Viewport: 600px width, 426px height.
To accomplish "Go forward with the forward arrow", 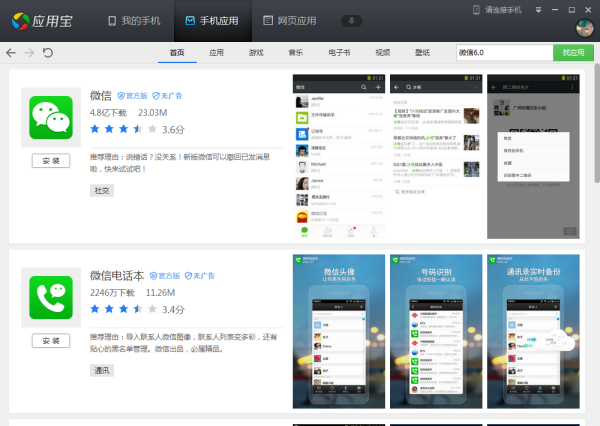I will pos(29,52).
